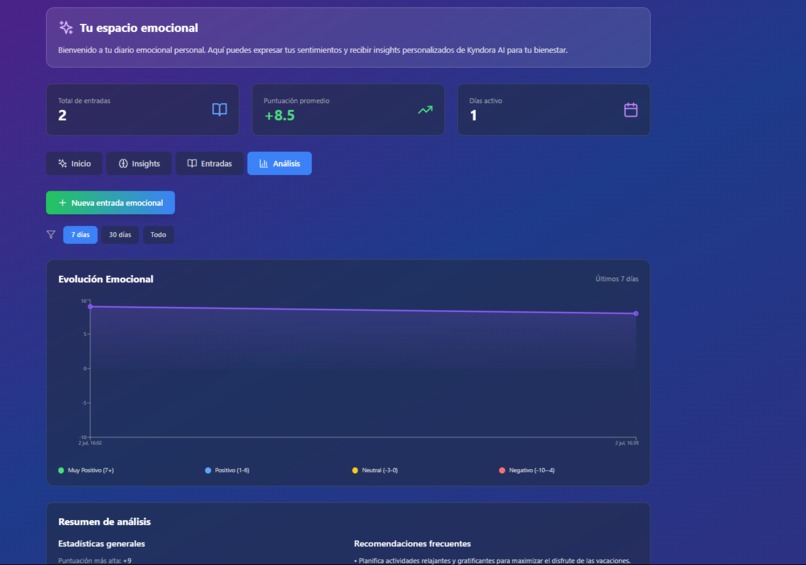
Task: Open the Inicio tab
Action: [74, 163]
